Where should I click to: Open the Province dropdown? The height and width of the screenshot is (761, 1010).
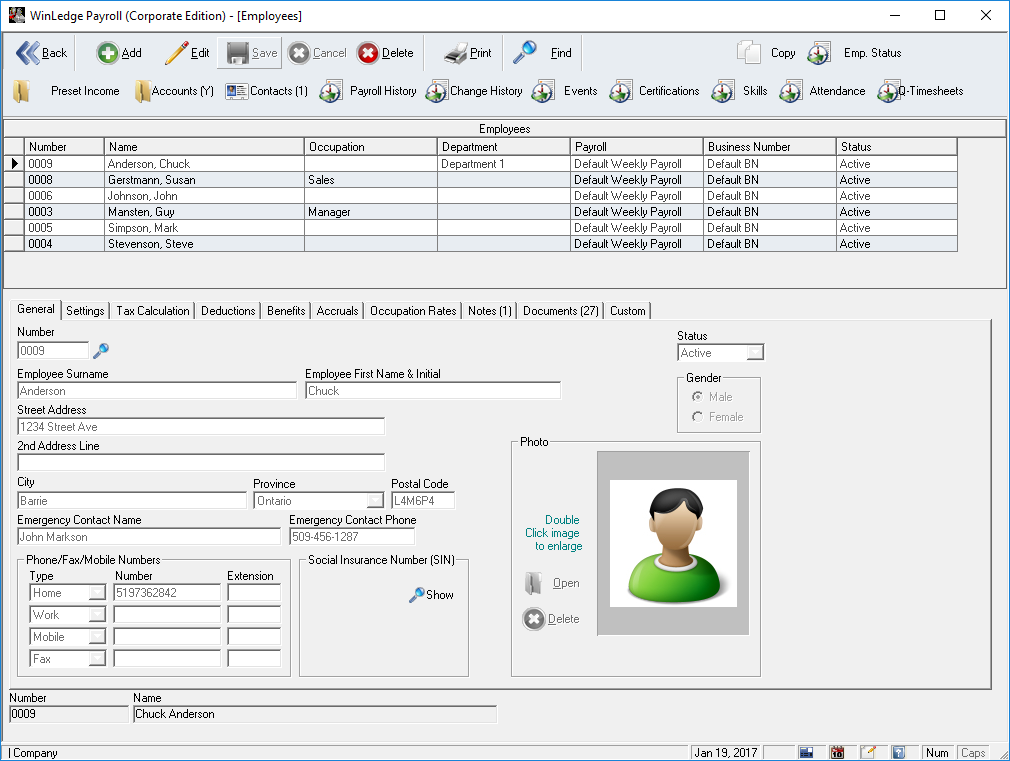(x=375, y=501)
